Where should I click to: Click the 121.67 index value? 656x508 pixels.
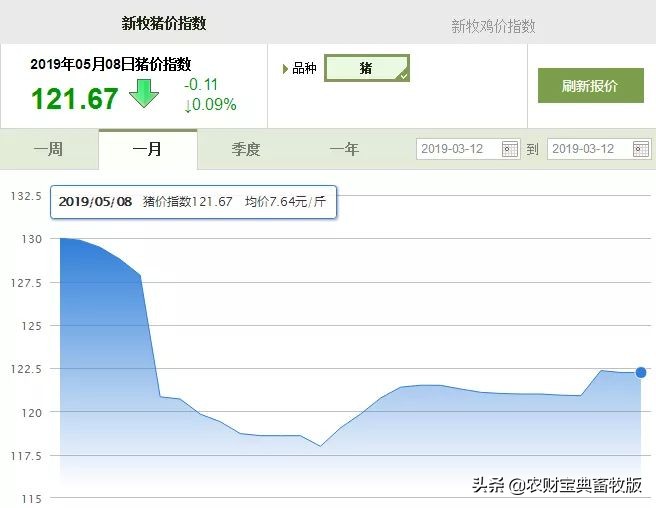pyautogui.click(x=74, y=99)
